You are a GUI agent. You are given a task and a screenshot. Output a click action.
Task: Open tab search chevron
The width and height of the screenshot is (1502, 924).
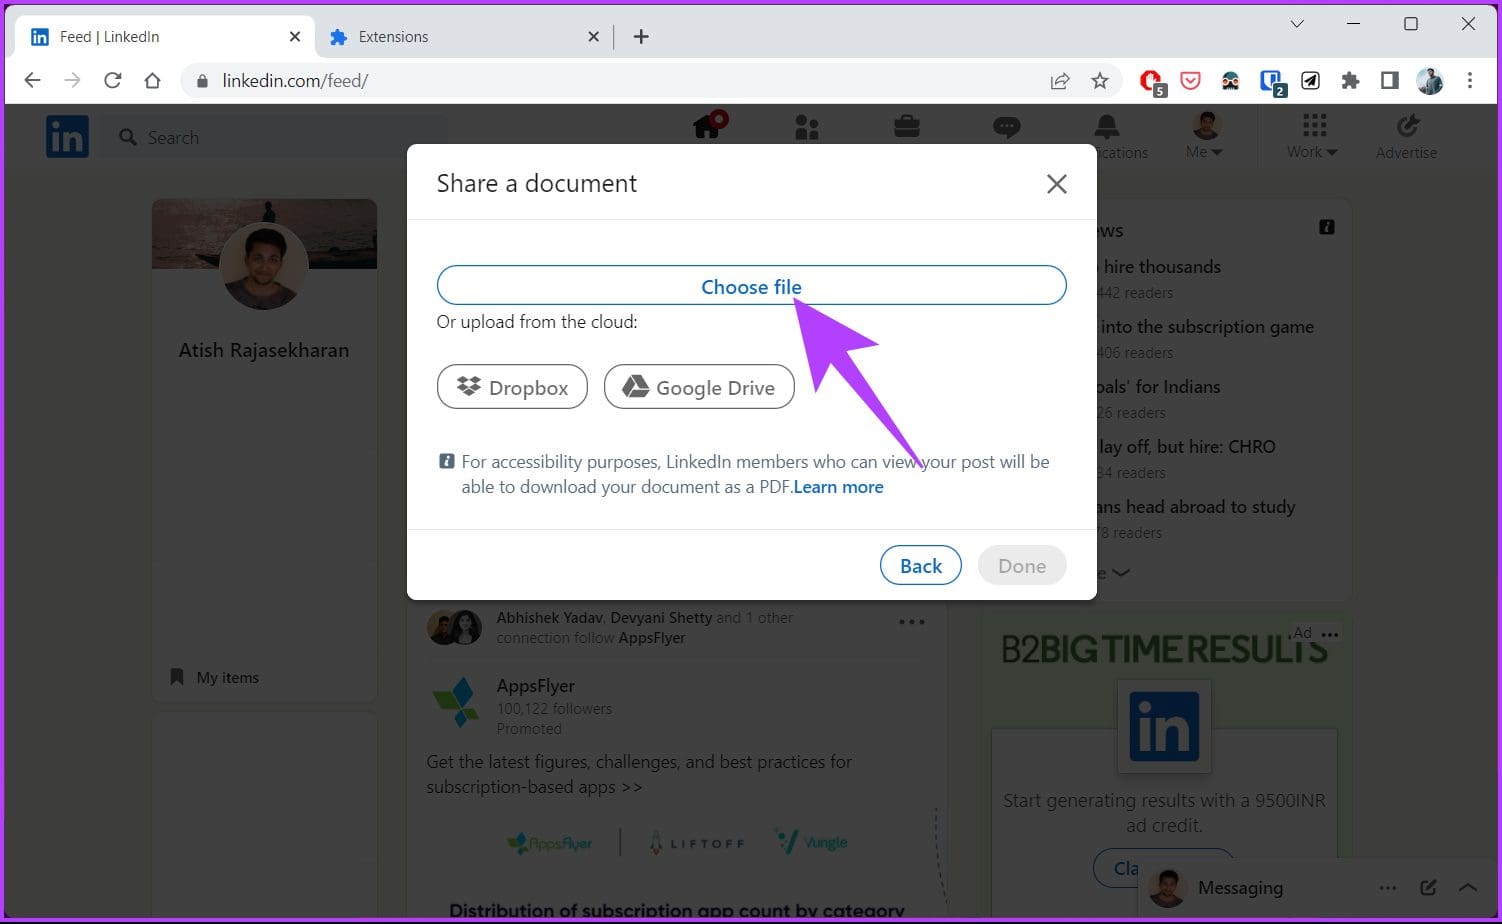click(x=1297, y=24)
